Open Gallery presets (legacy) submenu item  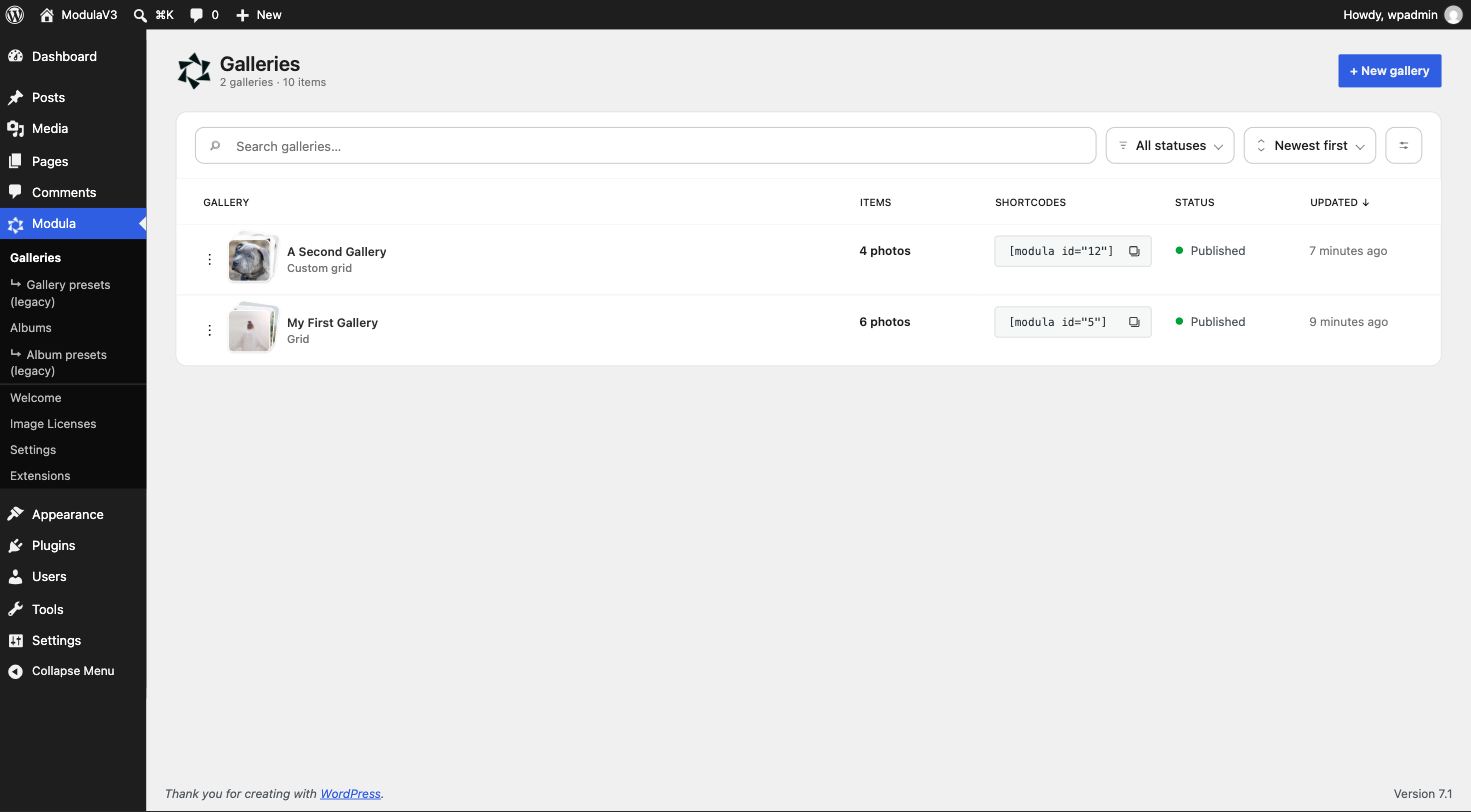coord(60,293)
